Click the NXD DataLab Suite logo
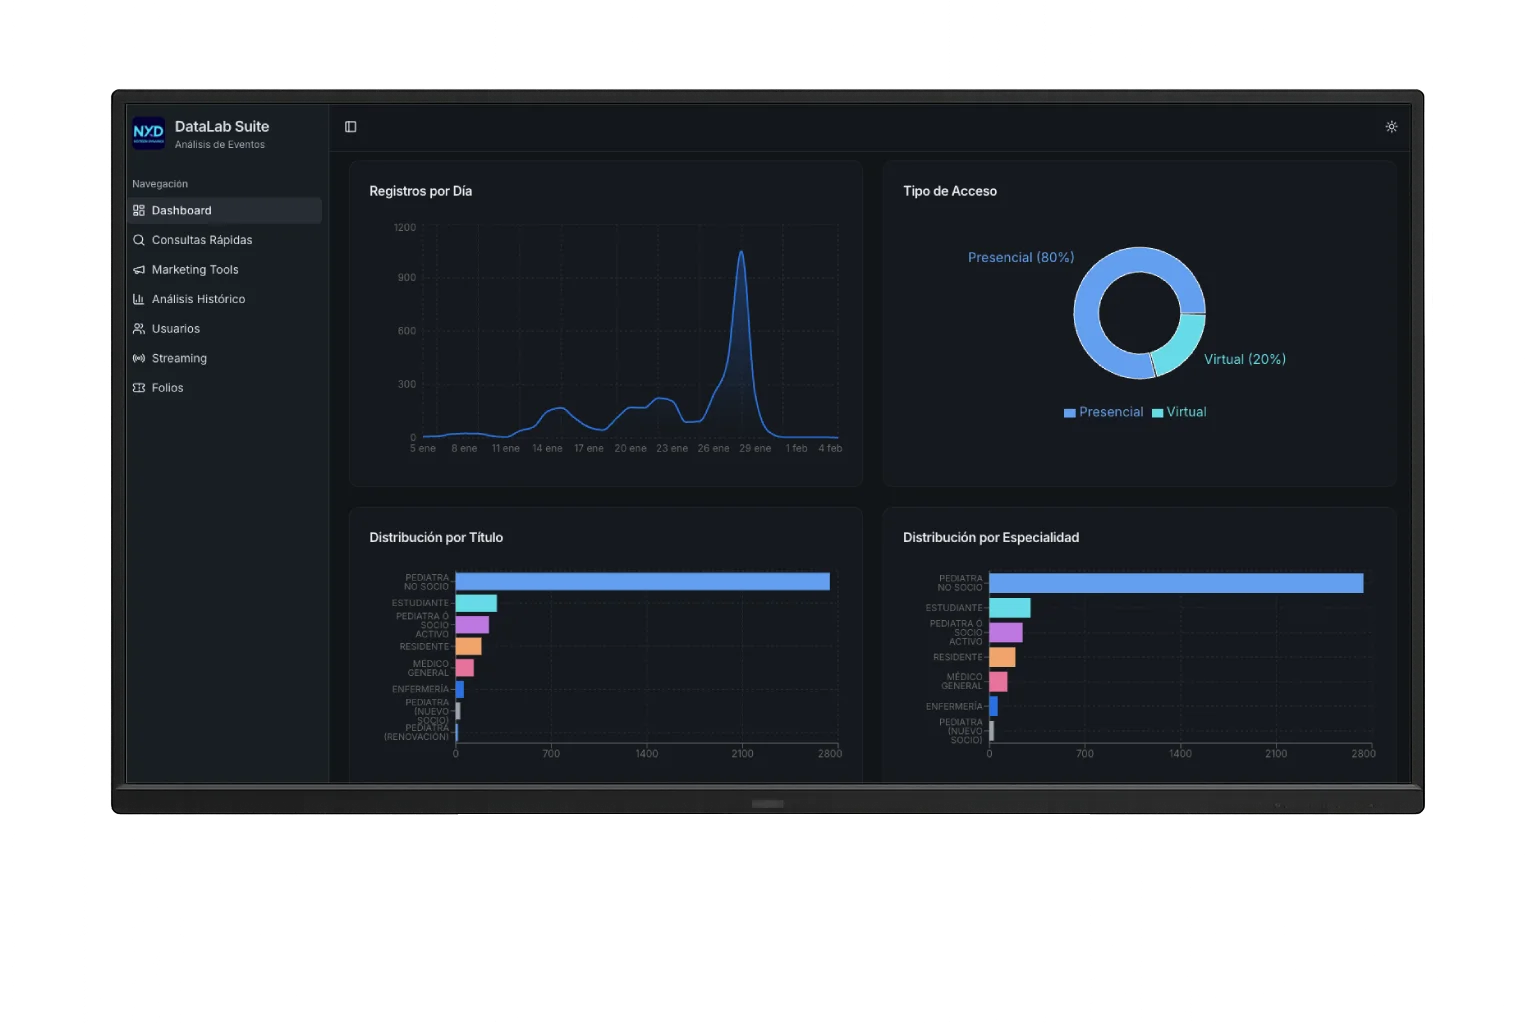The image size is (1536, 1024). point(148,132)
